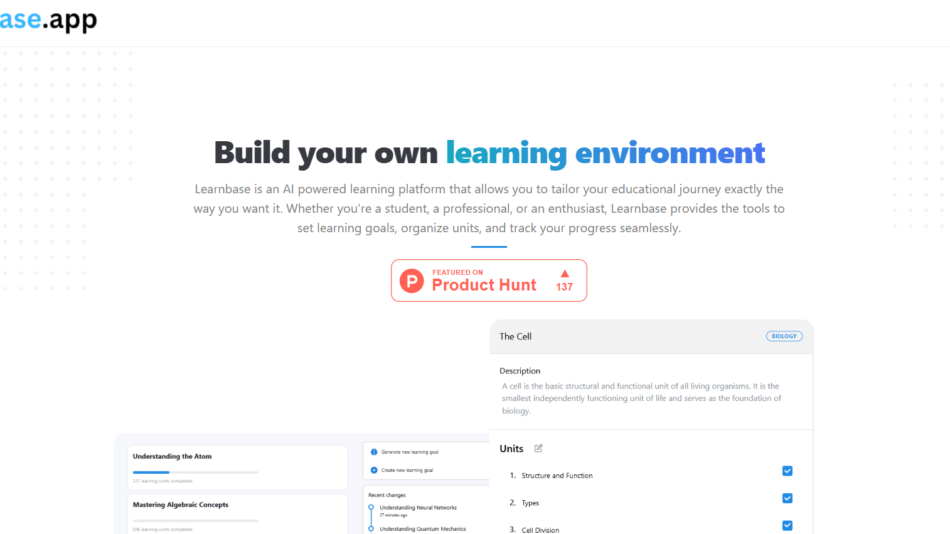The width and height of the screenshot is (950, 534).
Task: Click the Featured on Product Hunt badge
Action: tap(489, 281)
